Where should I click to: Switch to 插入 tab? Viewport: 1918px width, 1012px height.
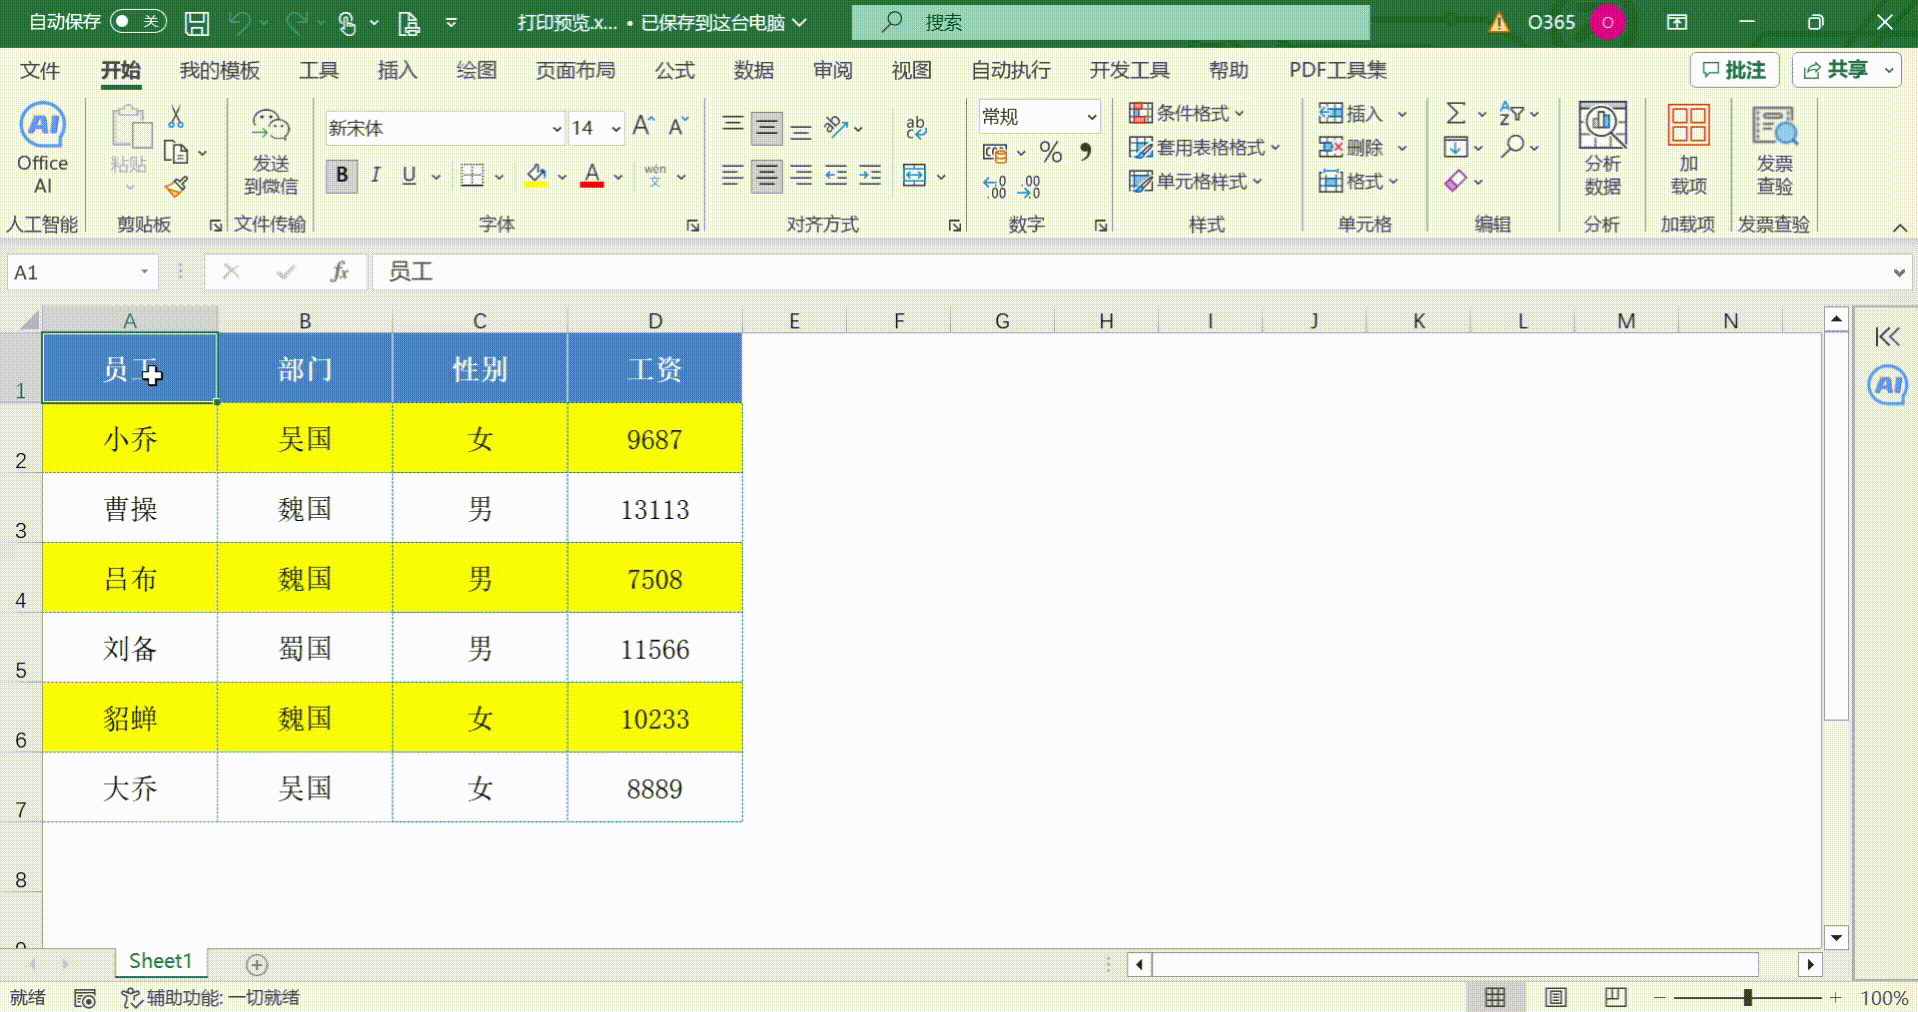[397, 70]
